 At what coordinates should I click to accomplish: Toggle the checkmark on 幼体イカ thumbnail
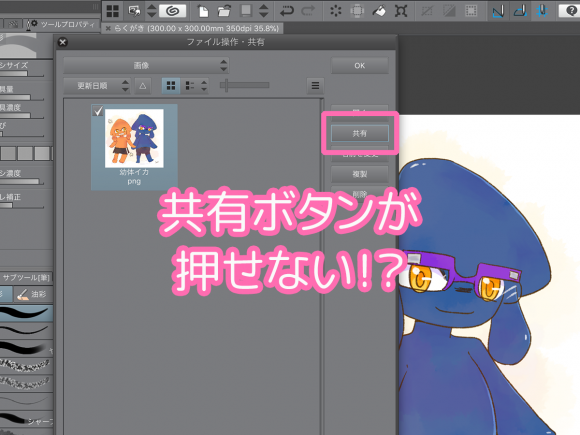[x=98, y=111]
